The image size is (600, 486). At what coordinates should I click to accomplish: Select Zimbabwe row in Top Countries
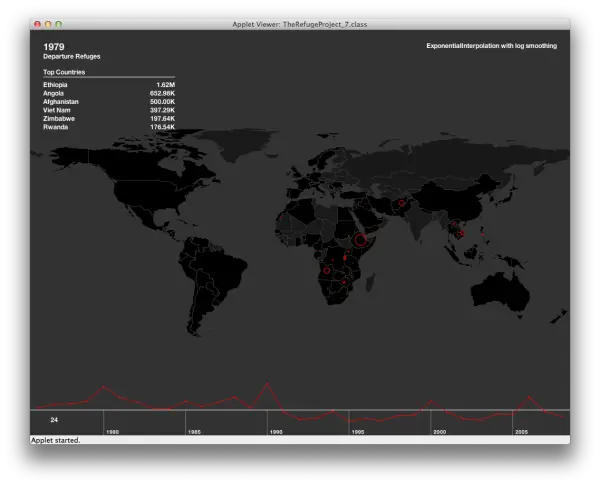pyautogui.click(x=109, y=119)
